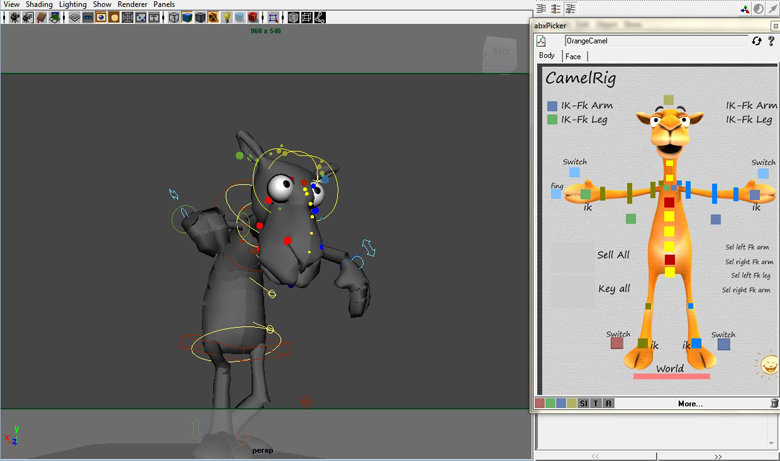Screen dimensions: 780x461
Task: Click the Camera Attributes icon
Action: coord(28,18)
